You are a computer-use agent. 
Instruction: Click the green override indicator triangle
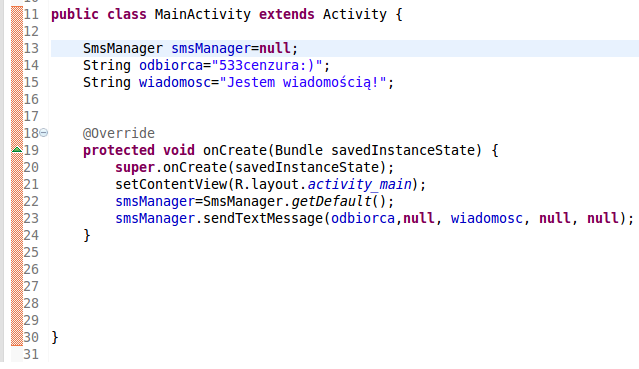coord(17,150)
